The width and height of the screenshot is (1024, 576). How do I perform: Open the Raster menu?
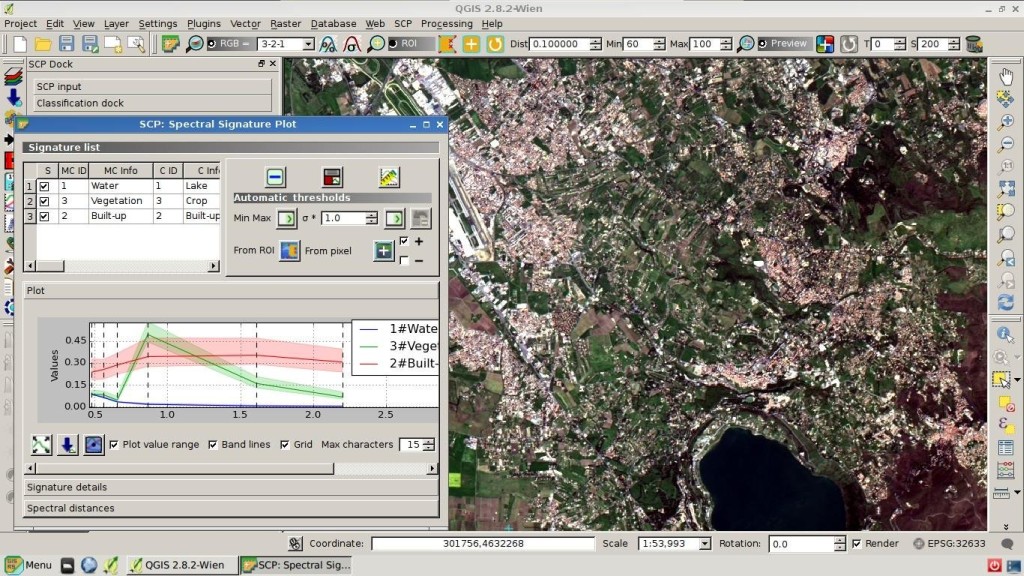pyautogui.click(x=285, y=24)
